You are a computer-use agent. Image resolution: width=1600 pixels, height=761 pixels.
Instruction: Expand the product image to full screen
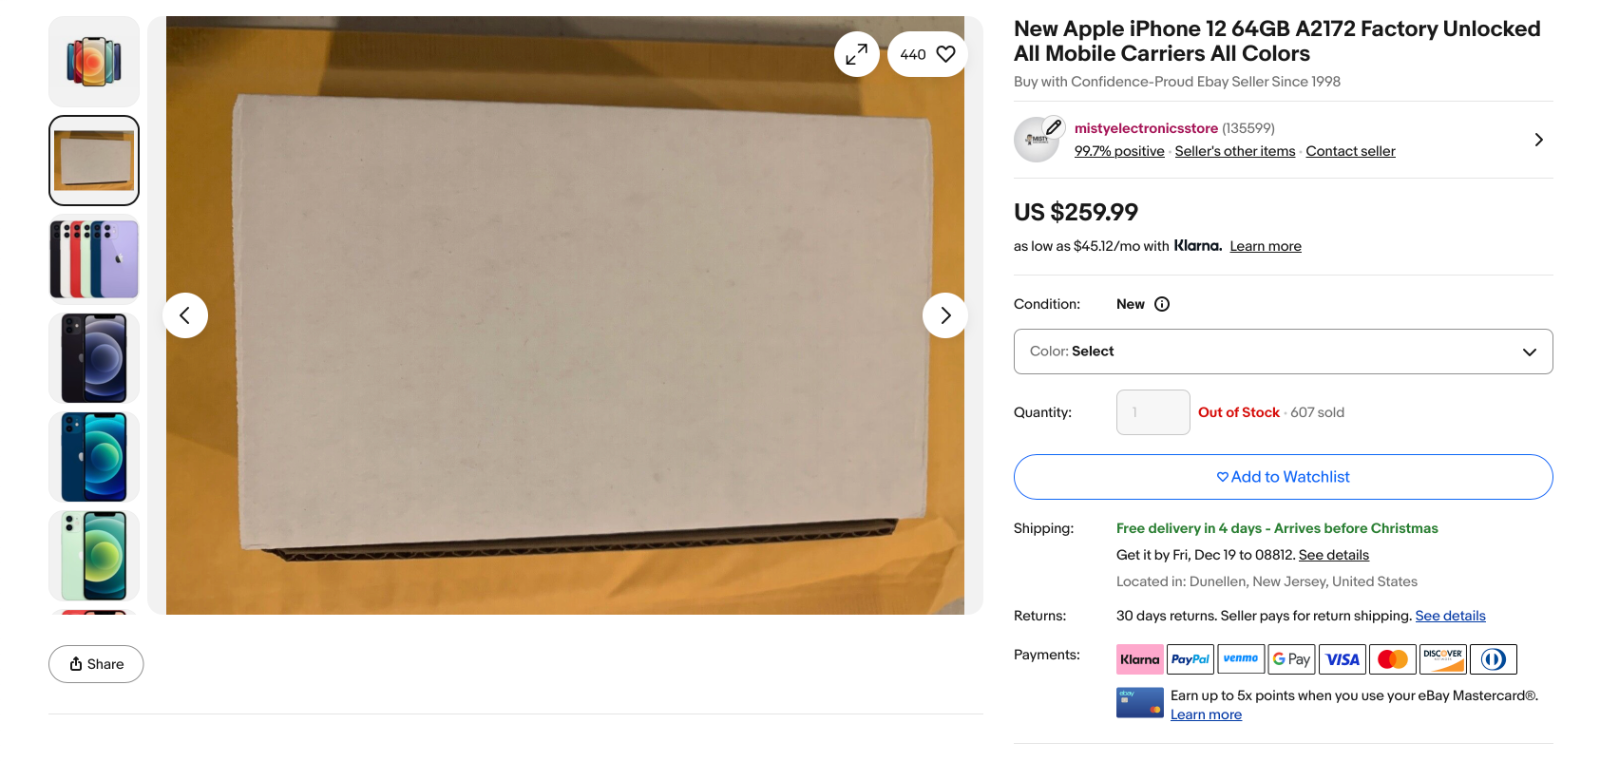coord(856,55)
